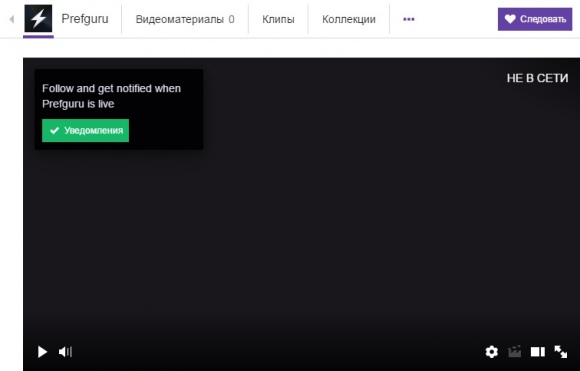Go to the Коллекции tab
Viewport: 580px width, 371px height.
(349, 19)
